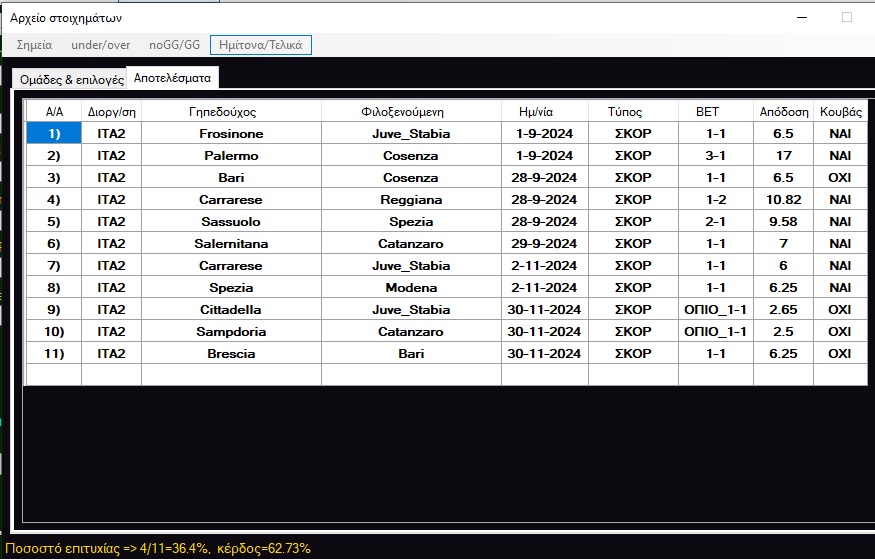Open the Σημεία menu
Screen dimensions: 875x559
[x=34, y=45]
